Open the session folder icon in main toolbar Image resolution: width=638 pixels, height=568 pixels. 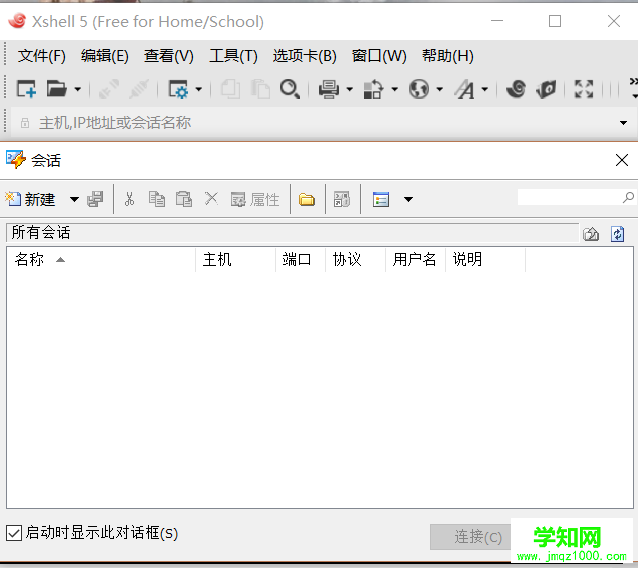[x=57, y=89]
